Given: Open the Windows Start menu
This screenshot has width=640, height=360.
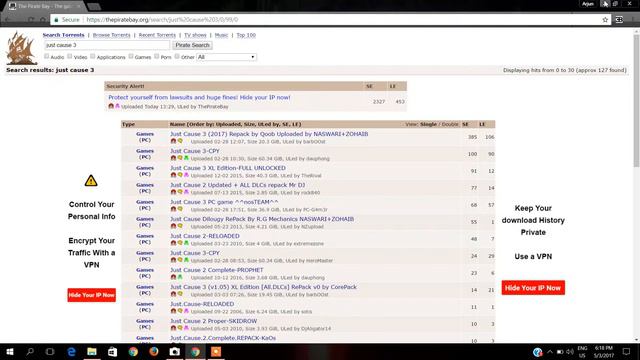Looking at the screenshot, I should click(10, 351).
